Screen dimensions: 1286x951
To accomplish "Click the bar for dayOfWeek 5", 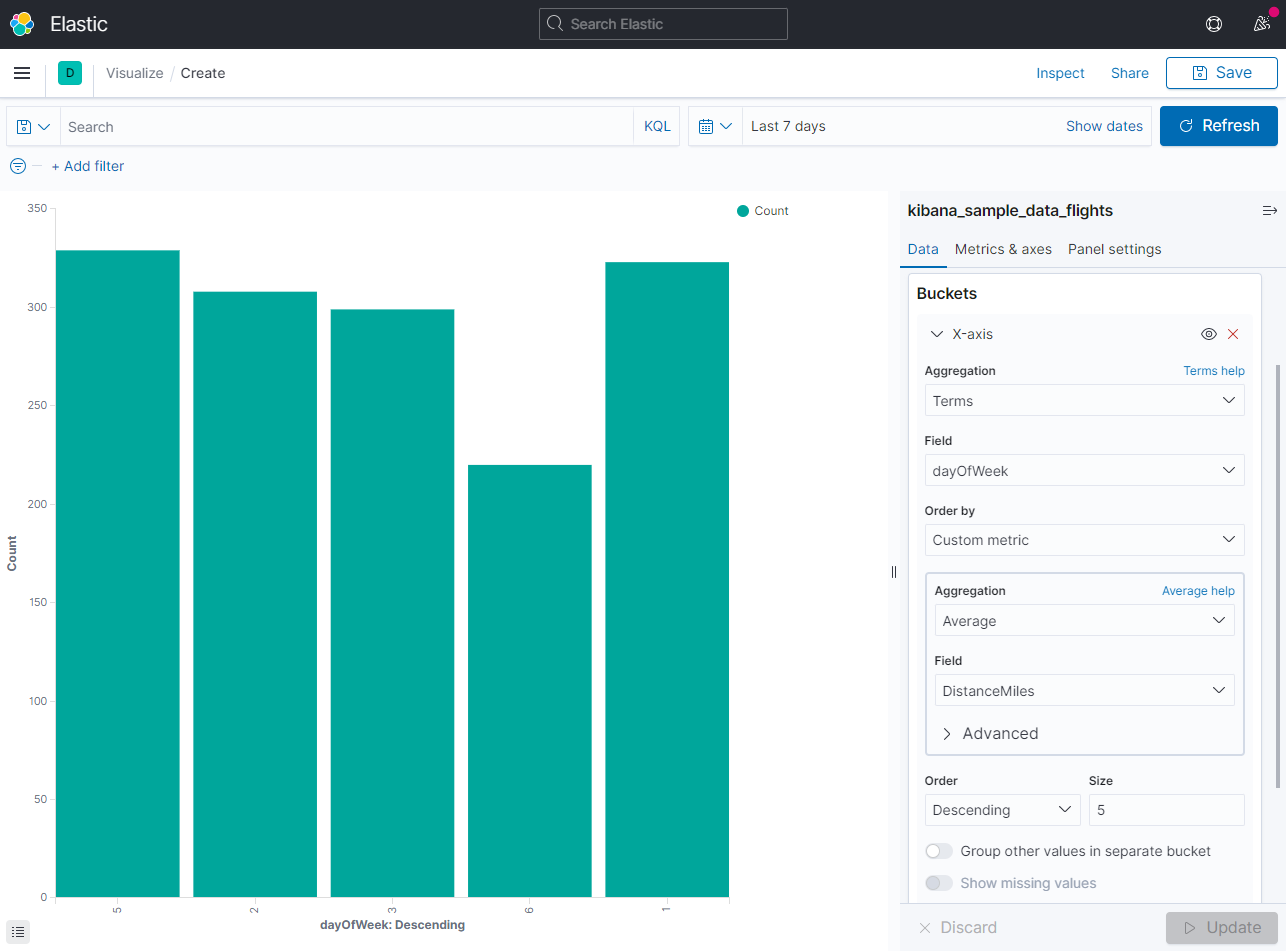I will (x=118, y=573).
